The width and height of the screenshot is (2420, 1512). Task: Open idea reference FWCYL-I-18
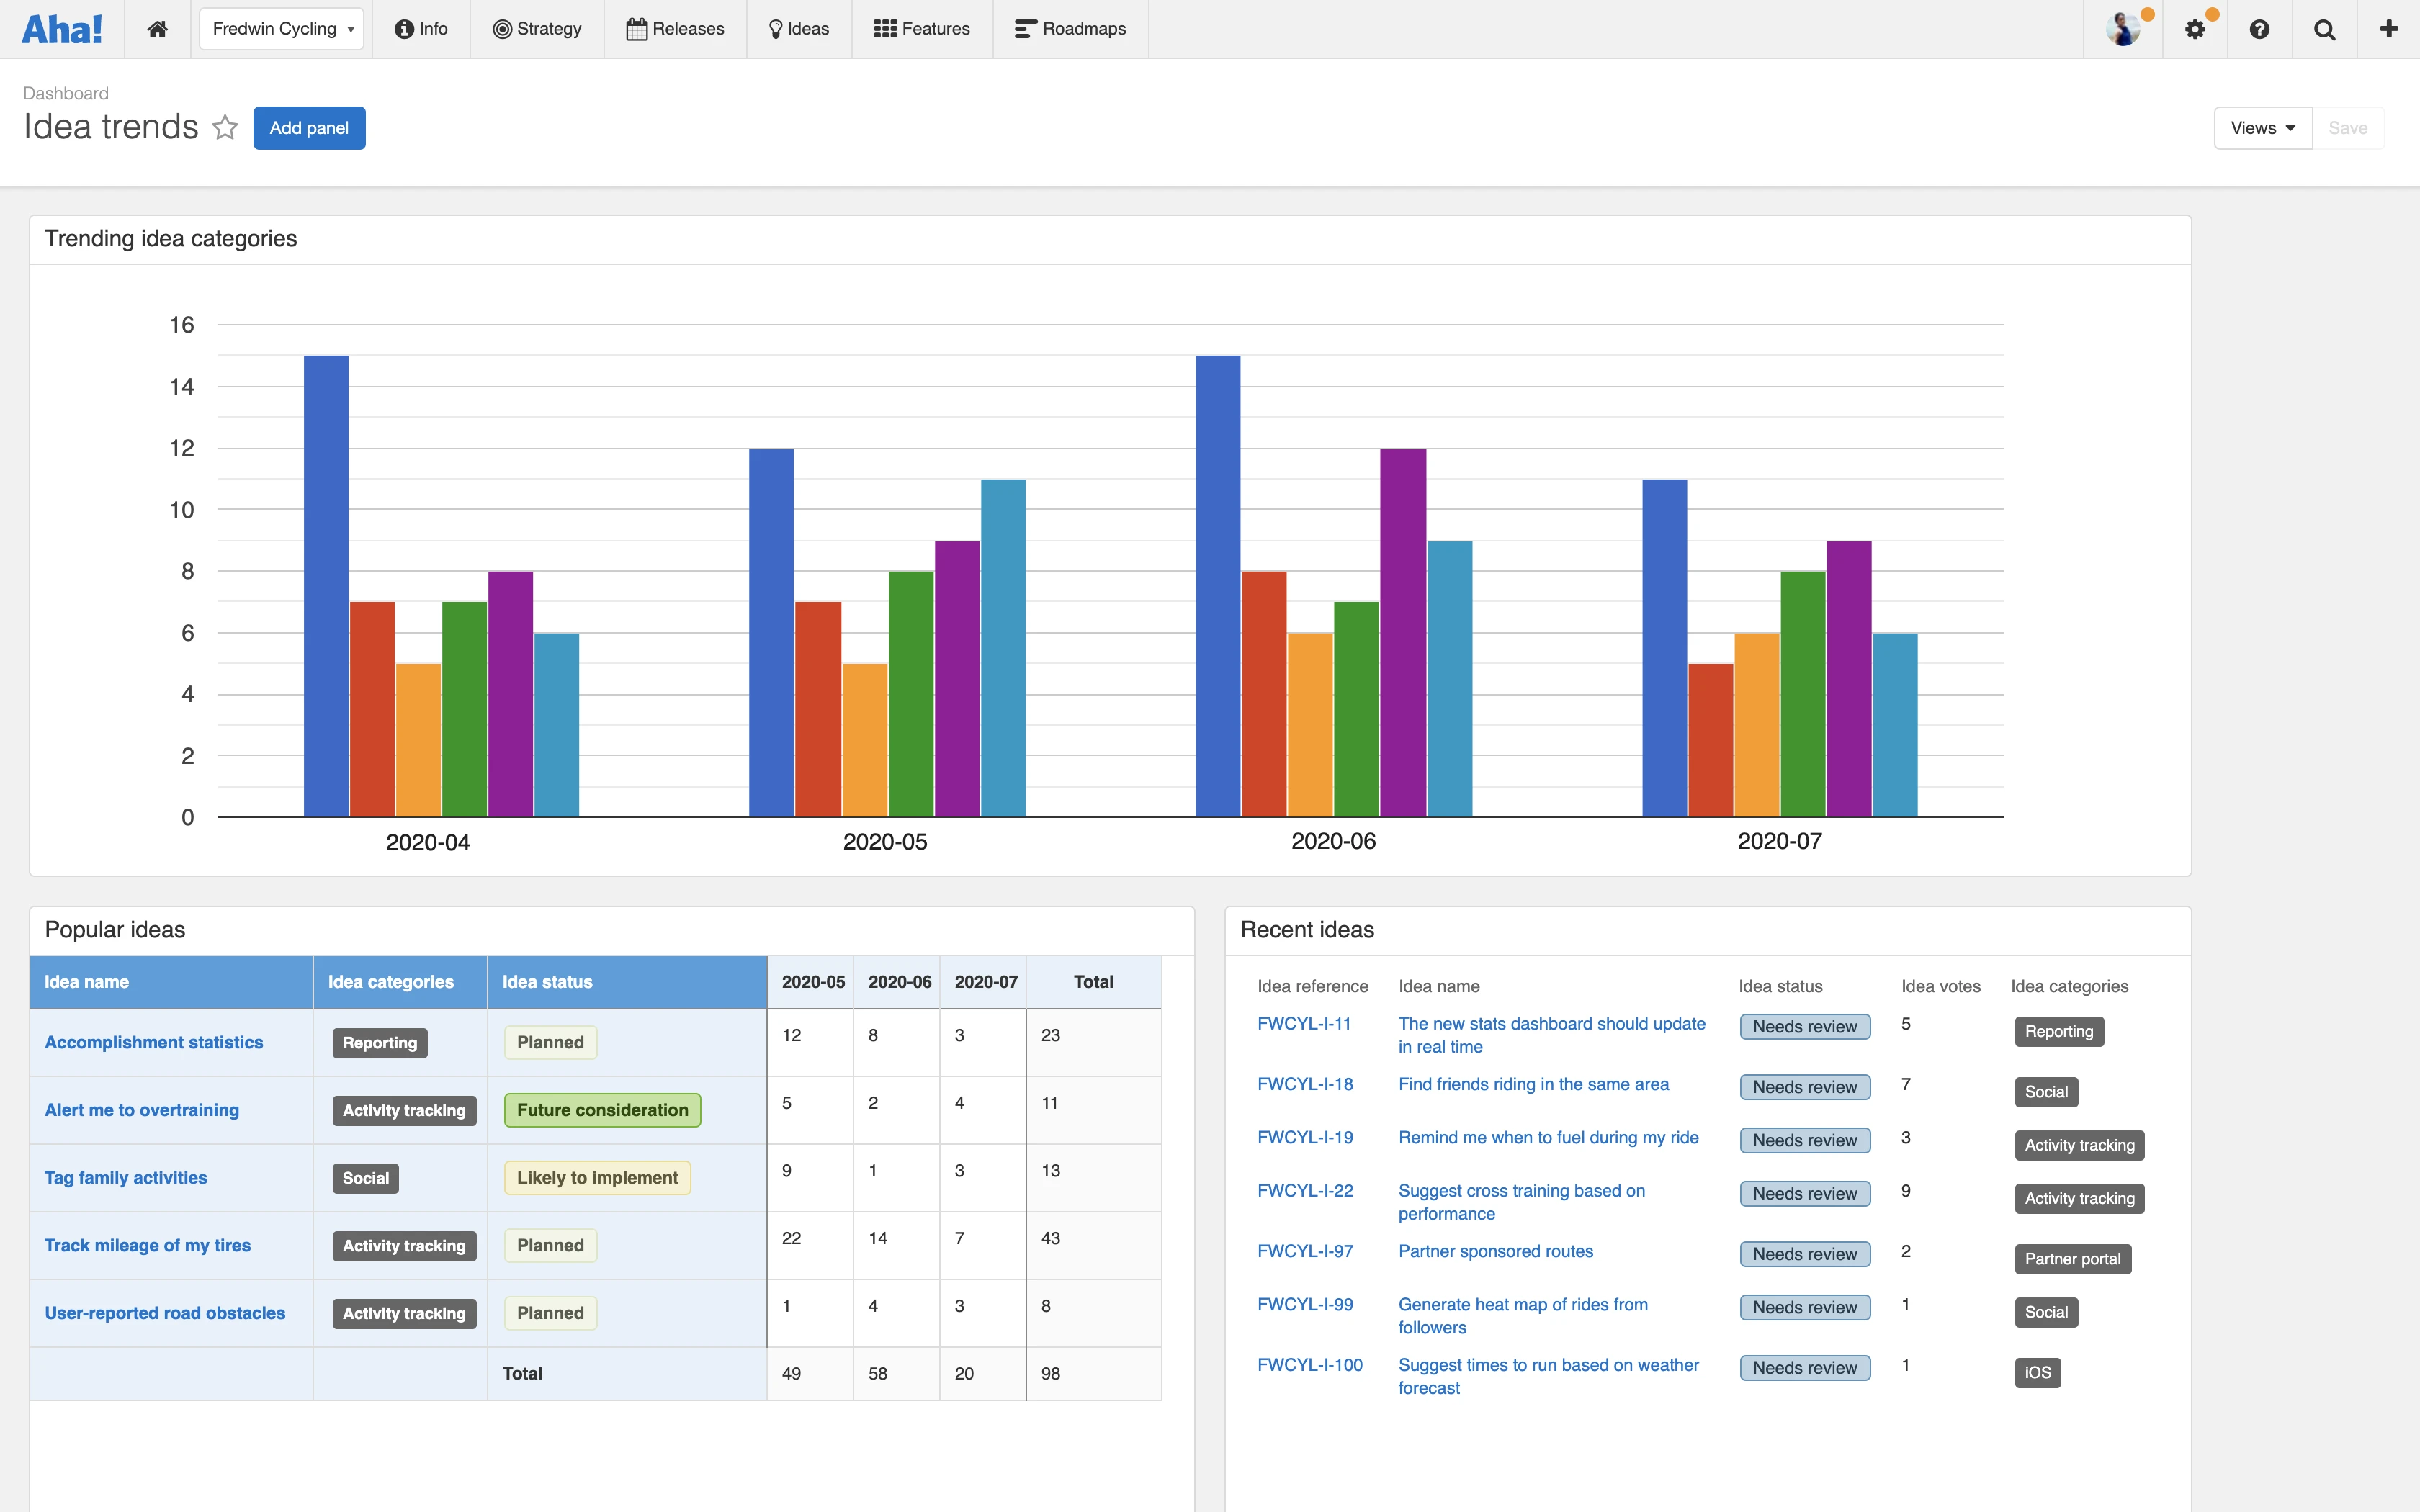[1304, 1084]
